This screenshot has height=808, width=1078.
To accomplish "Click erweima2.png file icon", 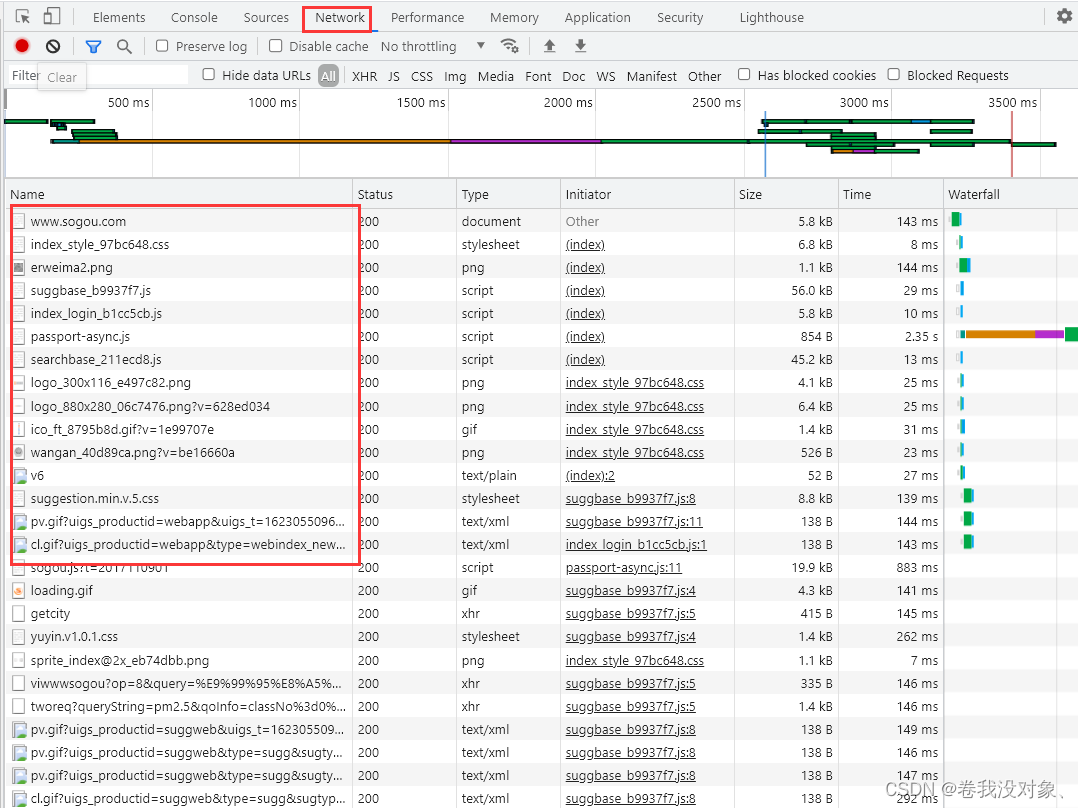I will [x=19, y=267].
